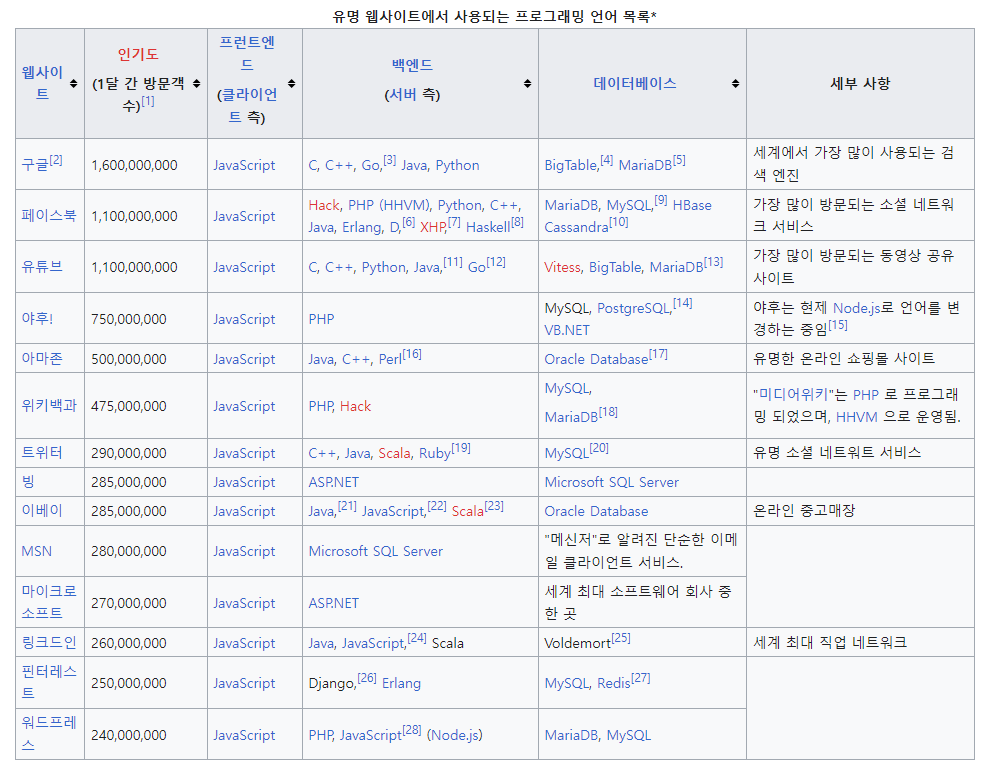This screenshot has height=768, width=981.
Task: Sort the 데이터베이스 column using its arrows
Action: [735, 84]
